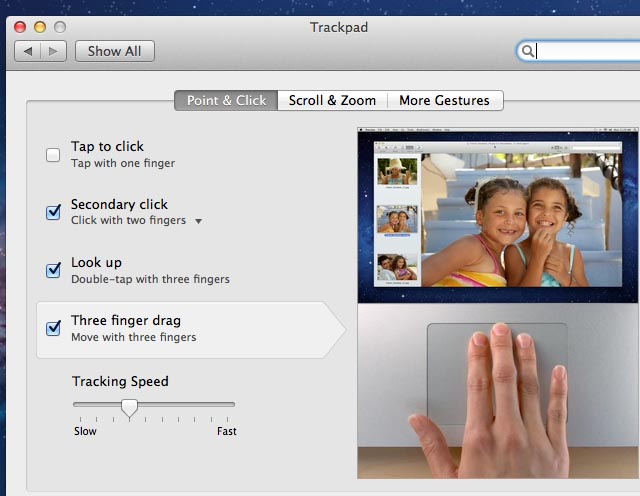Click the magnifying glass search icon

pyautogui.click(x=527, y=51)
